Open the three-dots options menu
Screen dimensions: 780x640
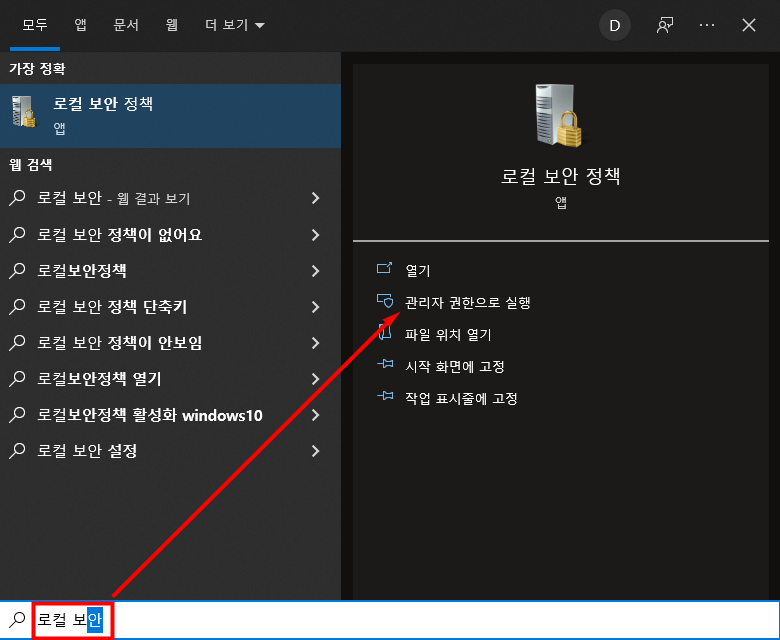pos(707,25)
